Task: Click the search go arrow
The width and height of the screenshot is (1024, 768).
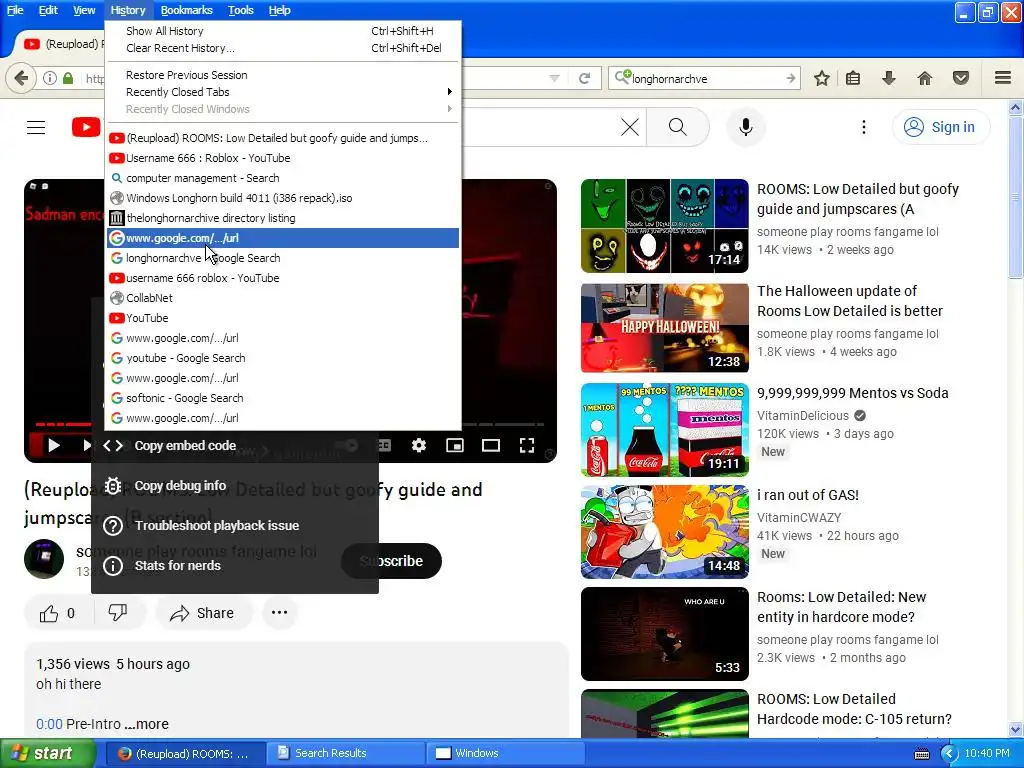Action: [790, 78]
